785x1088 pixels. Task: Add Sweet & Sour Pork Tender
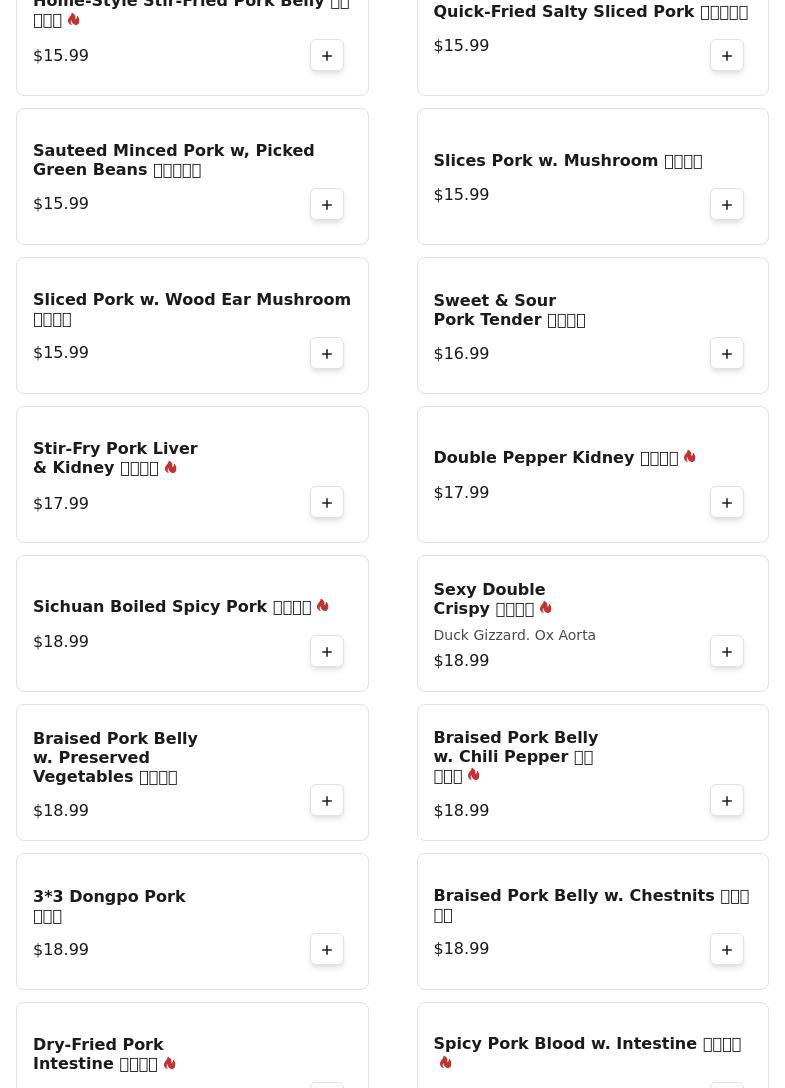point(727,354)
